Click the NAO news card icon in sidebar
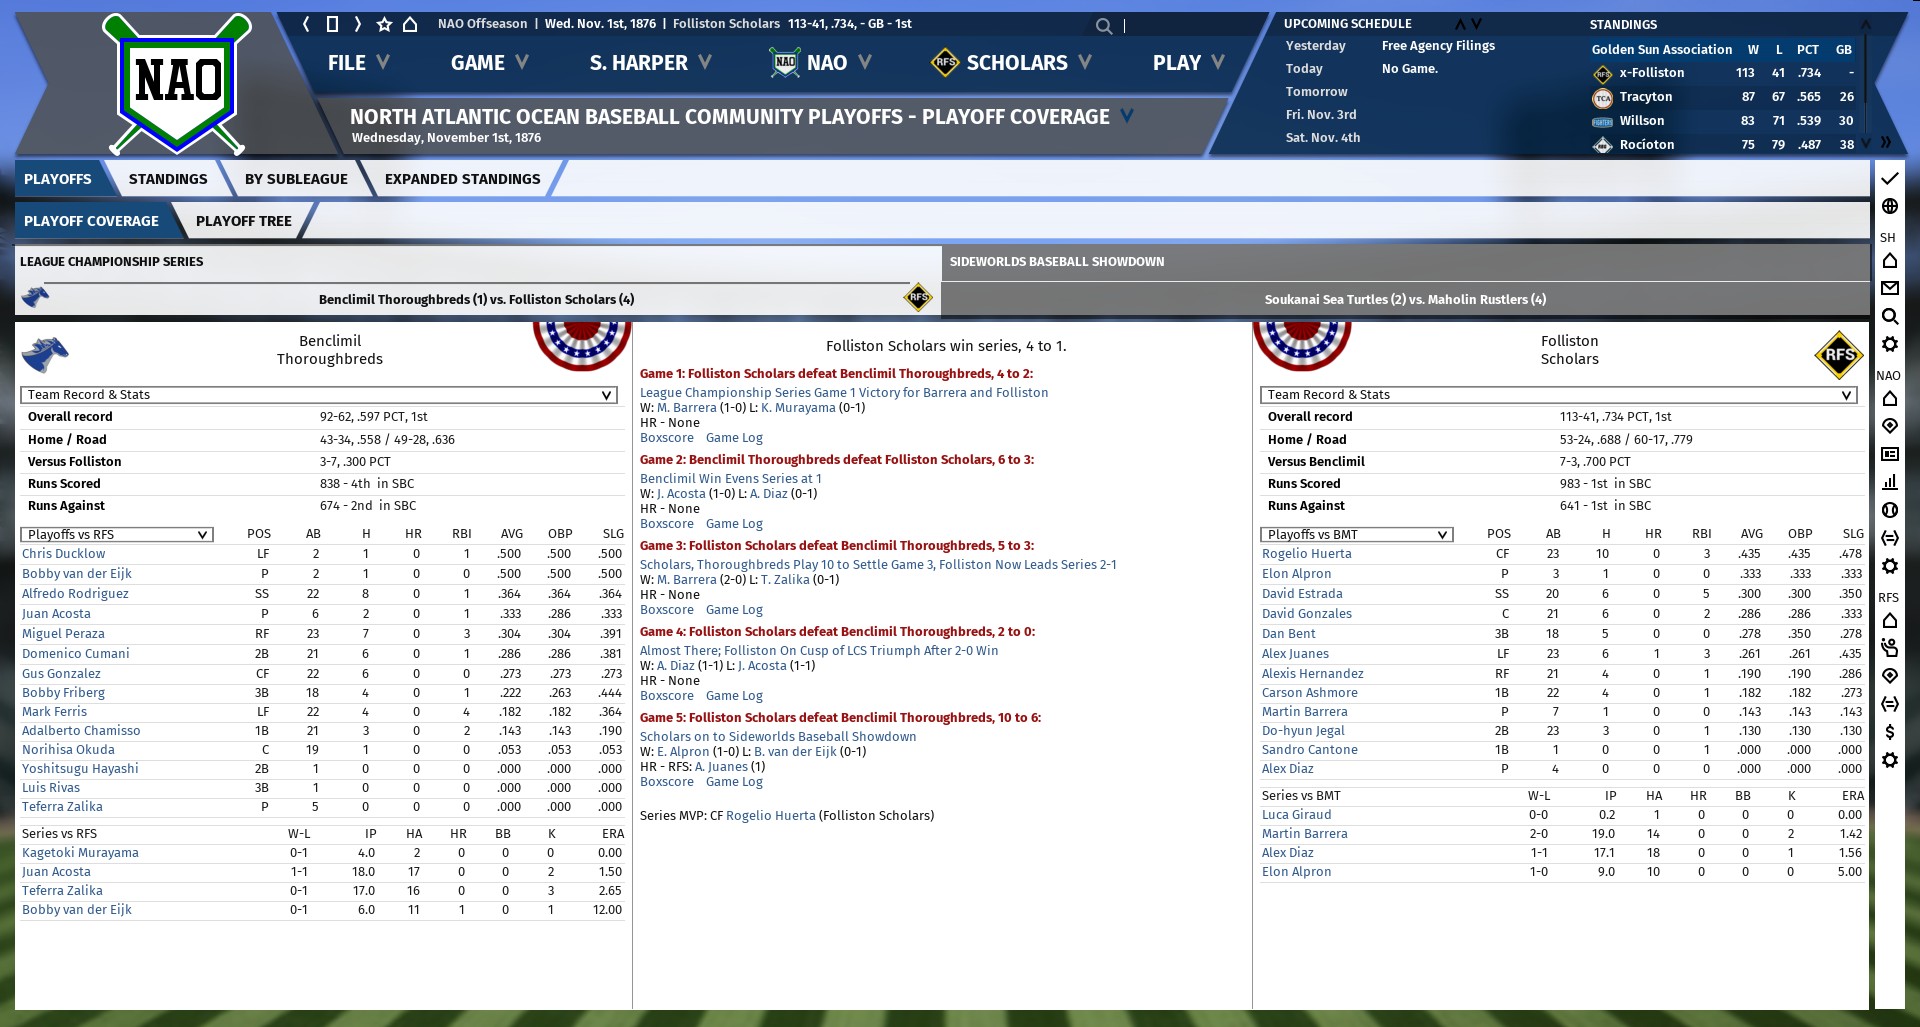 [x=1889, y=454]
